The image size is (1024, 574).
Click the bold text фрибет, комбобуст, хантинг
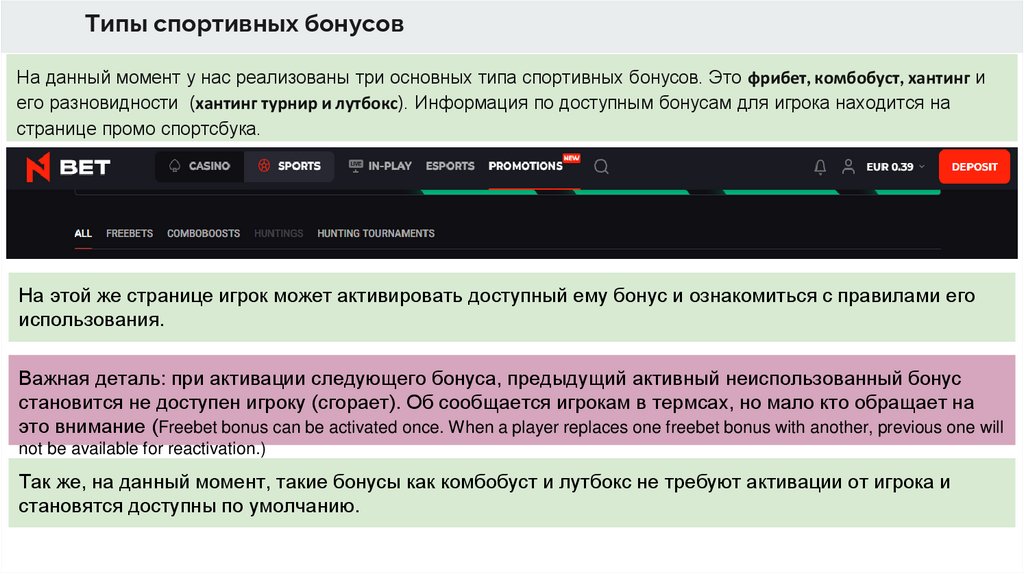pyautogui.click(x=858, y=78)
